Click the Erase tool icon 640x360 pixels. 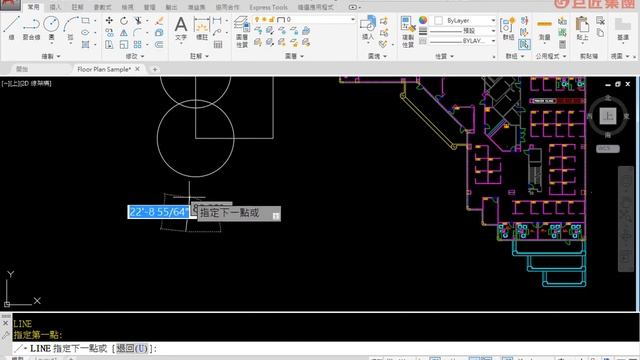(159, 20)
